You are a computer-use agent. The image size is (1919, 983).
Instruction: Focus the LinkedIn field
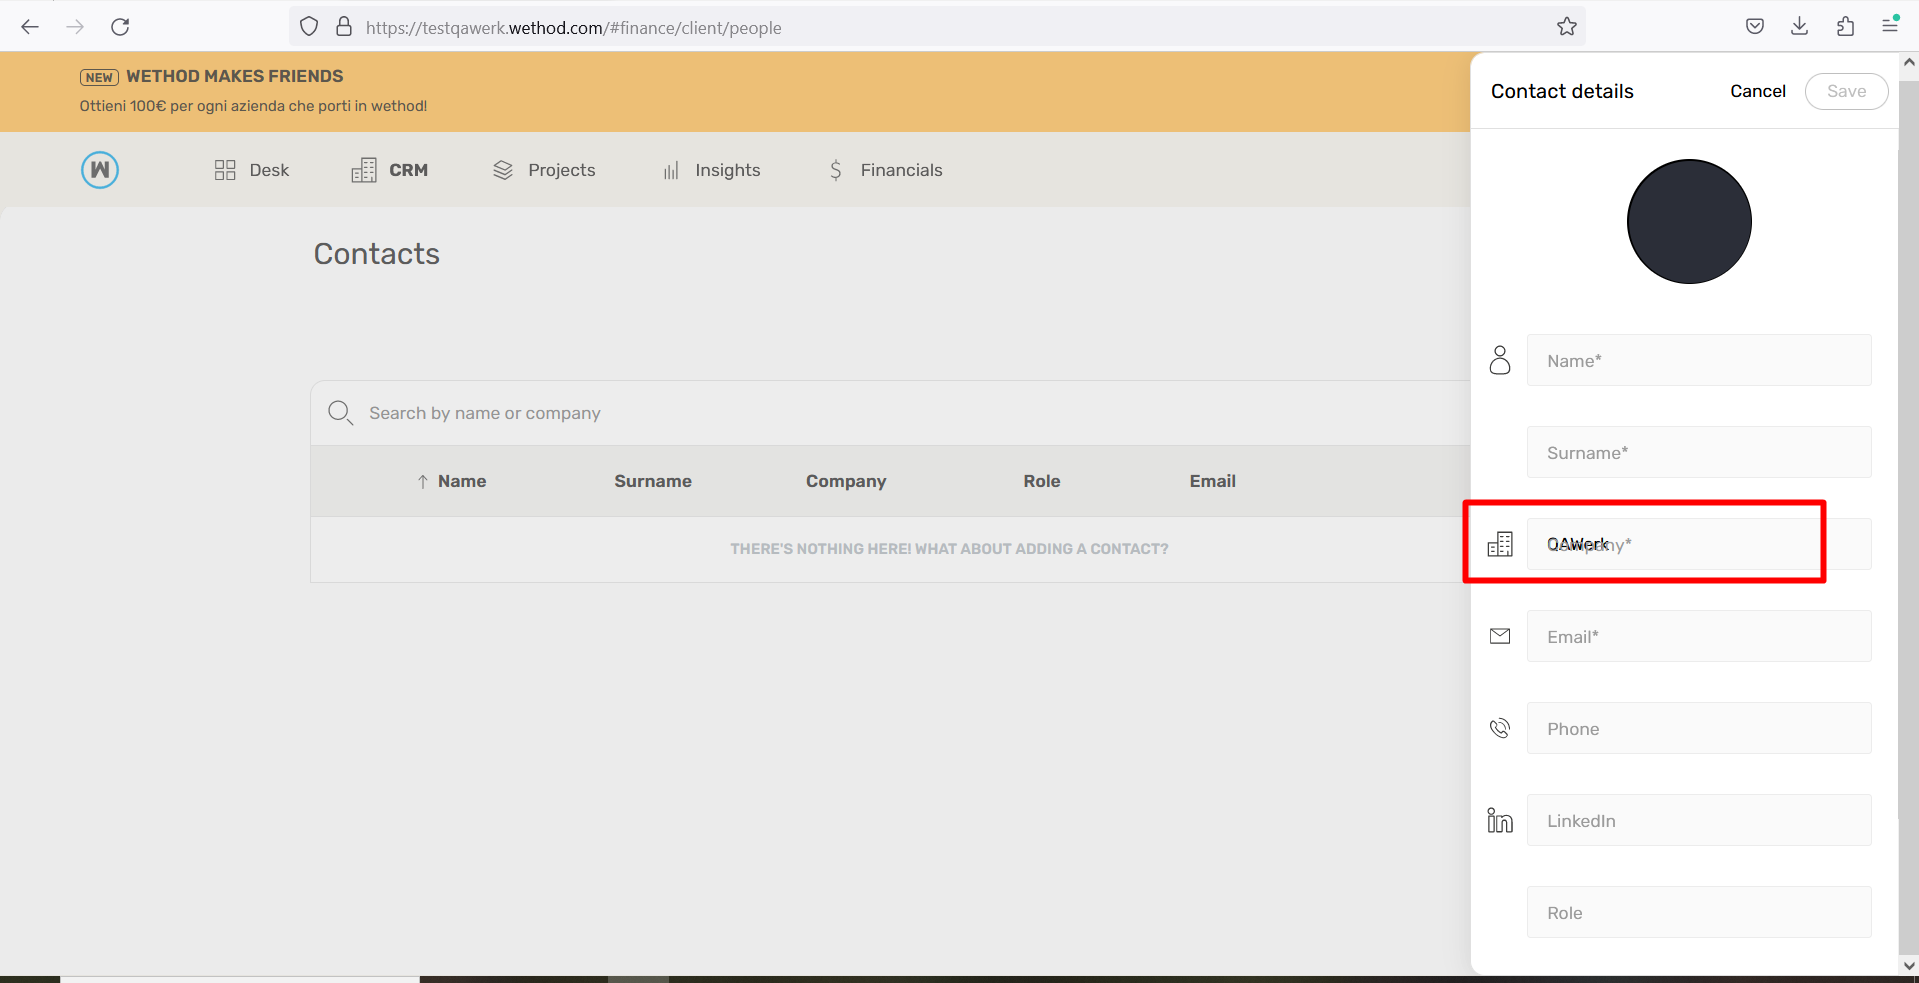pyautogui.click(x=1699, y=820)
